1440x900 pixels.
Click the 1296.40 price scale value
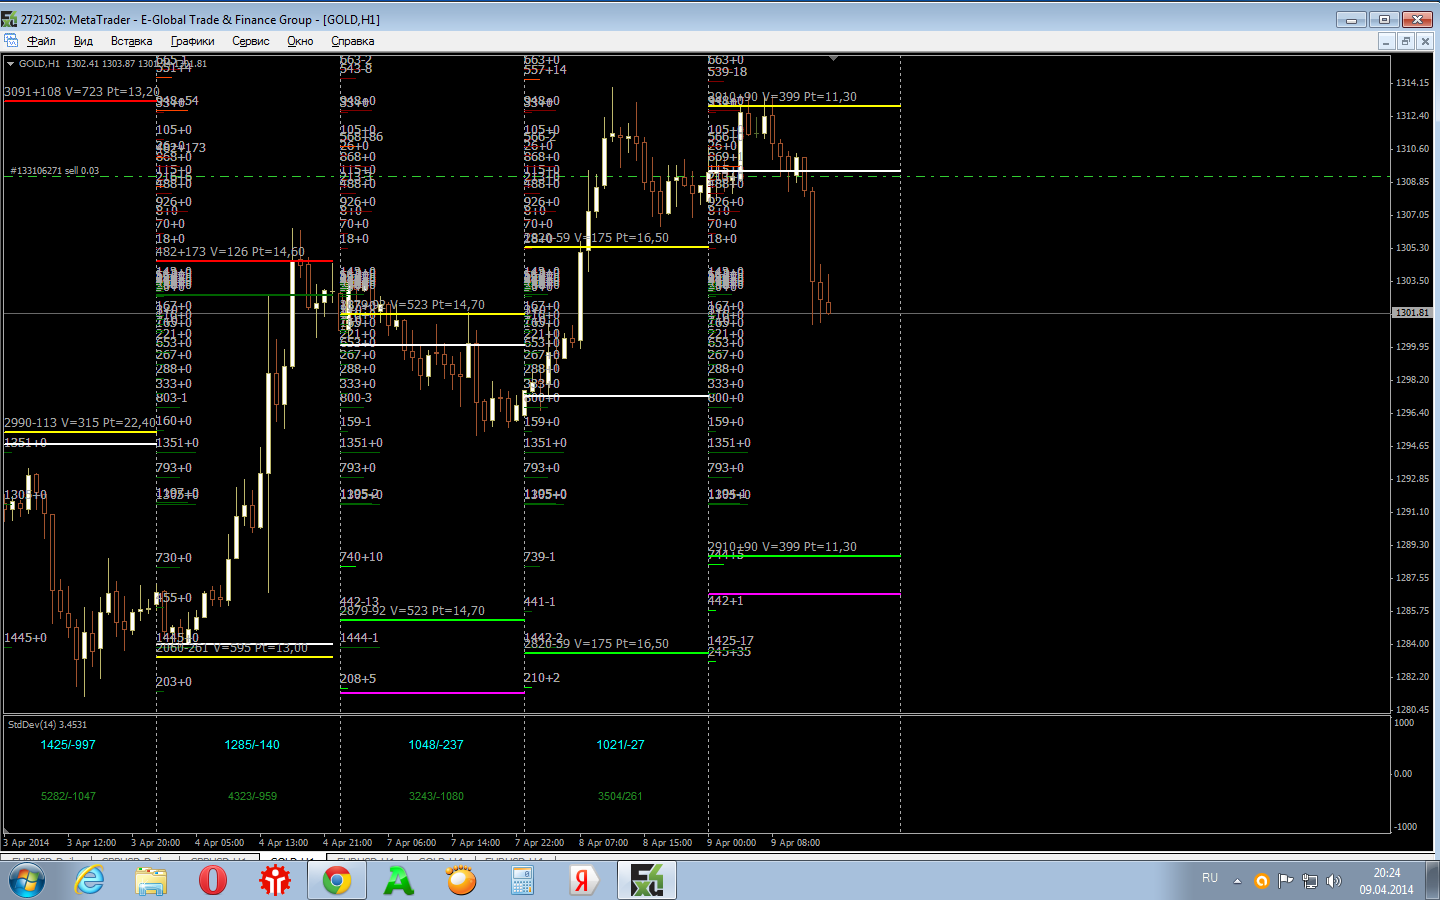pyautogui.click(x=1412, y=413)
